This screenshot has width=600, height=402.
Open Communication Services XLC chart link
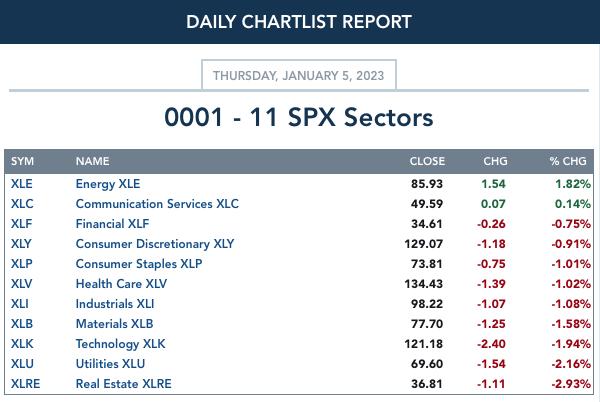[157, 204]
